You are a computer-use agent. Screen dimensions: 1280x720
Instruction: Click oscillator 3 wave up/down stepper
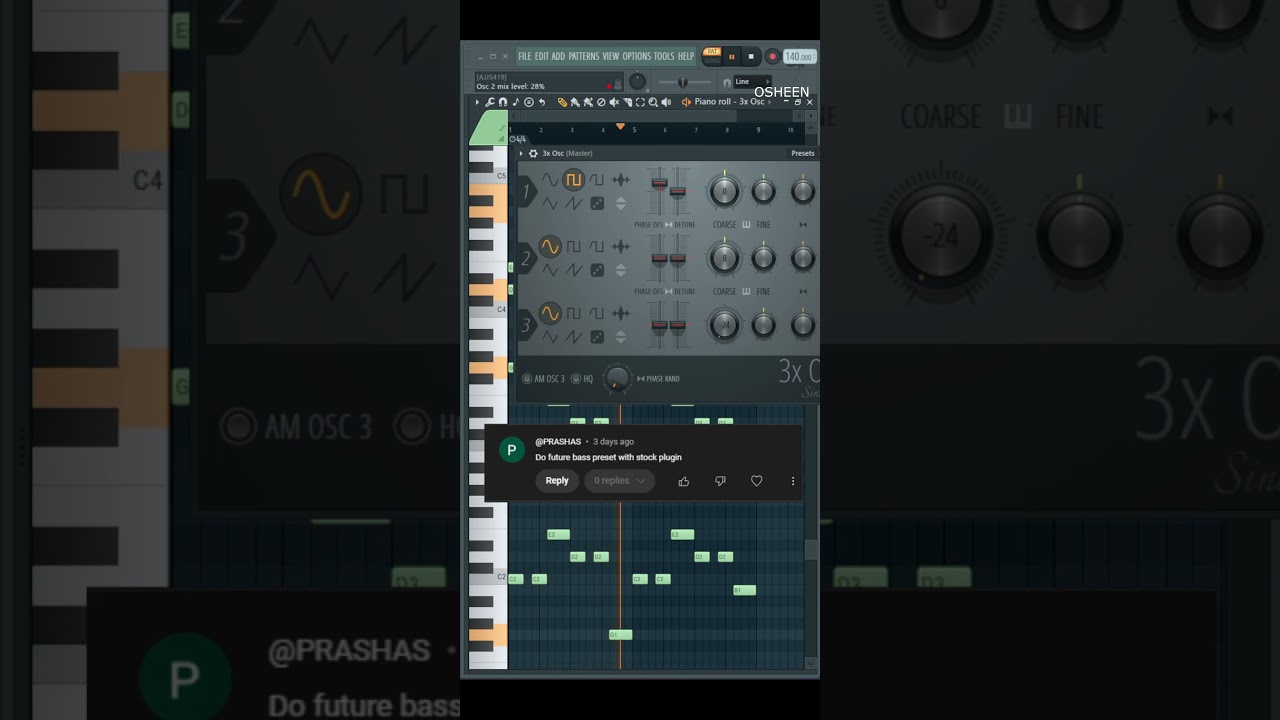(621, 337)
